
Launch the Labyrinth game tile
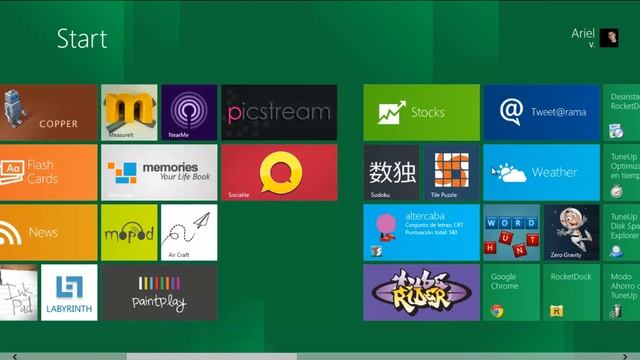[69, 292]
